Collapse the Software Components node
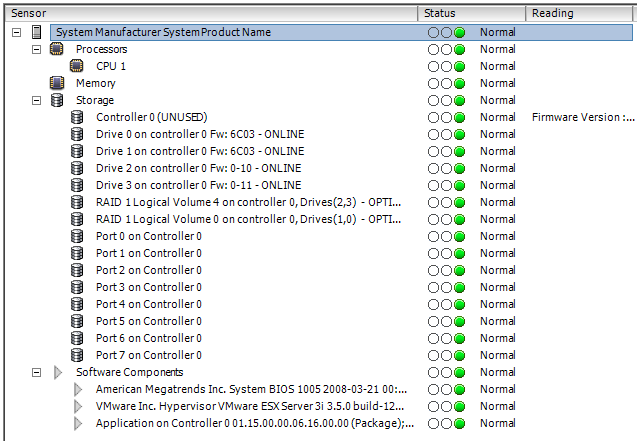This screenshot has height=441, width=637. pyautogui.click(x=37, y=372)
